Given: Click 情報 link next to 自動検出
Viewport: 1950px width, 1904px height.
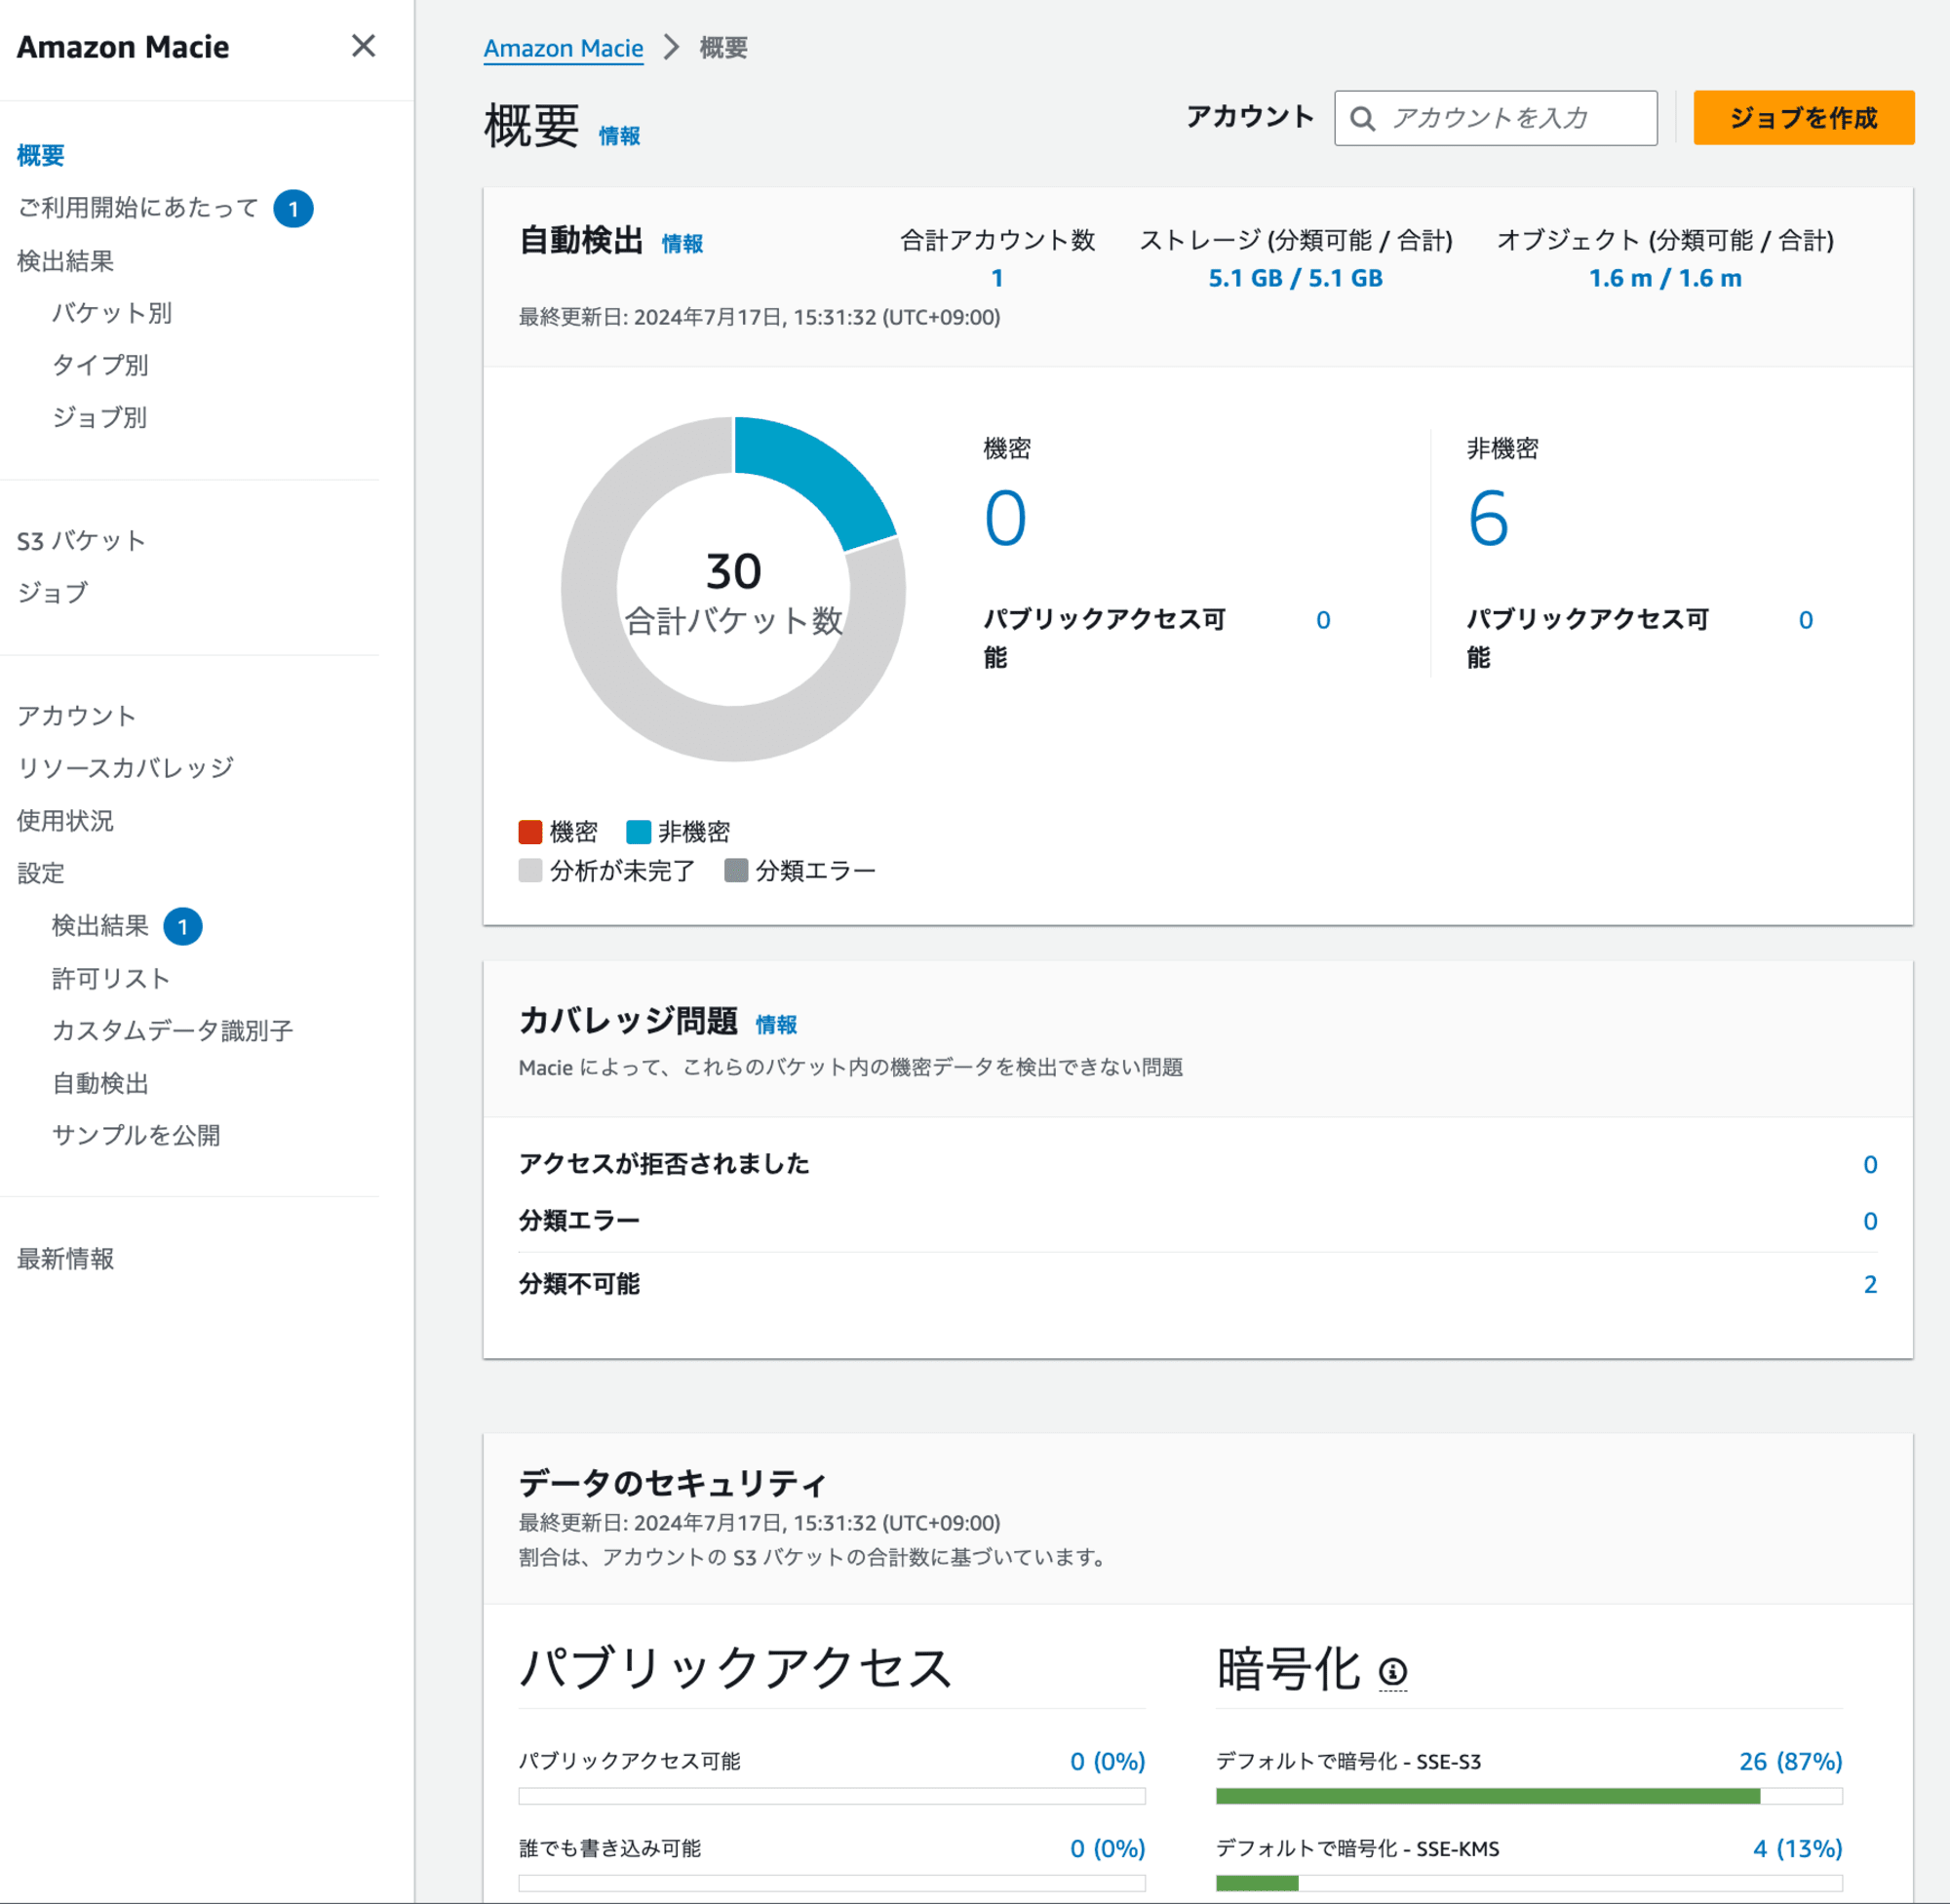Looking at the screenshot, I should (x=682, y=244).
